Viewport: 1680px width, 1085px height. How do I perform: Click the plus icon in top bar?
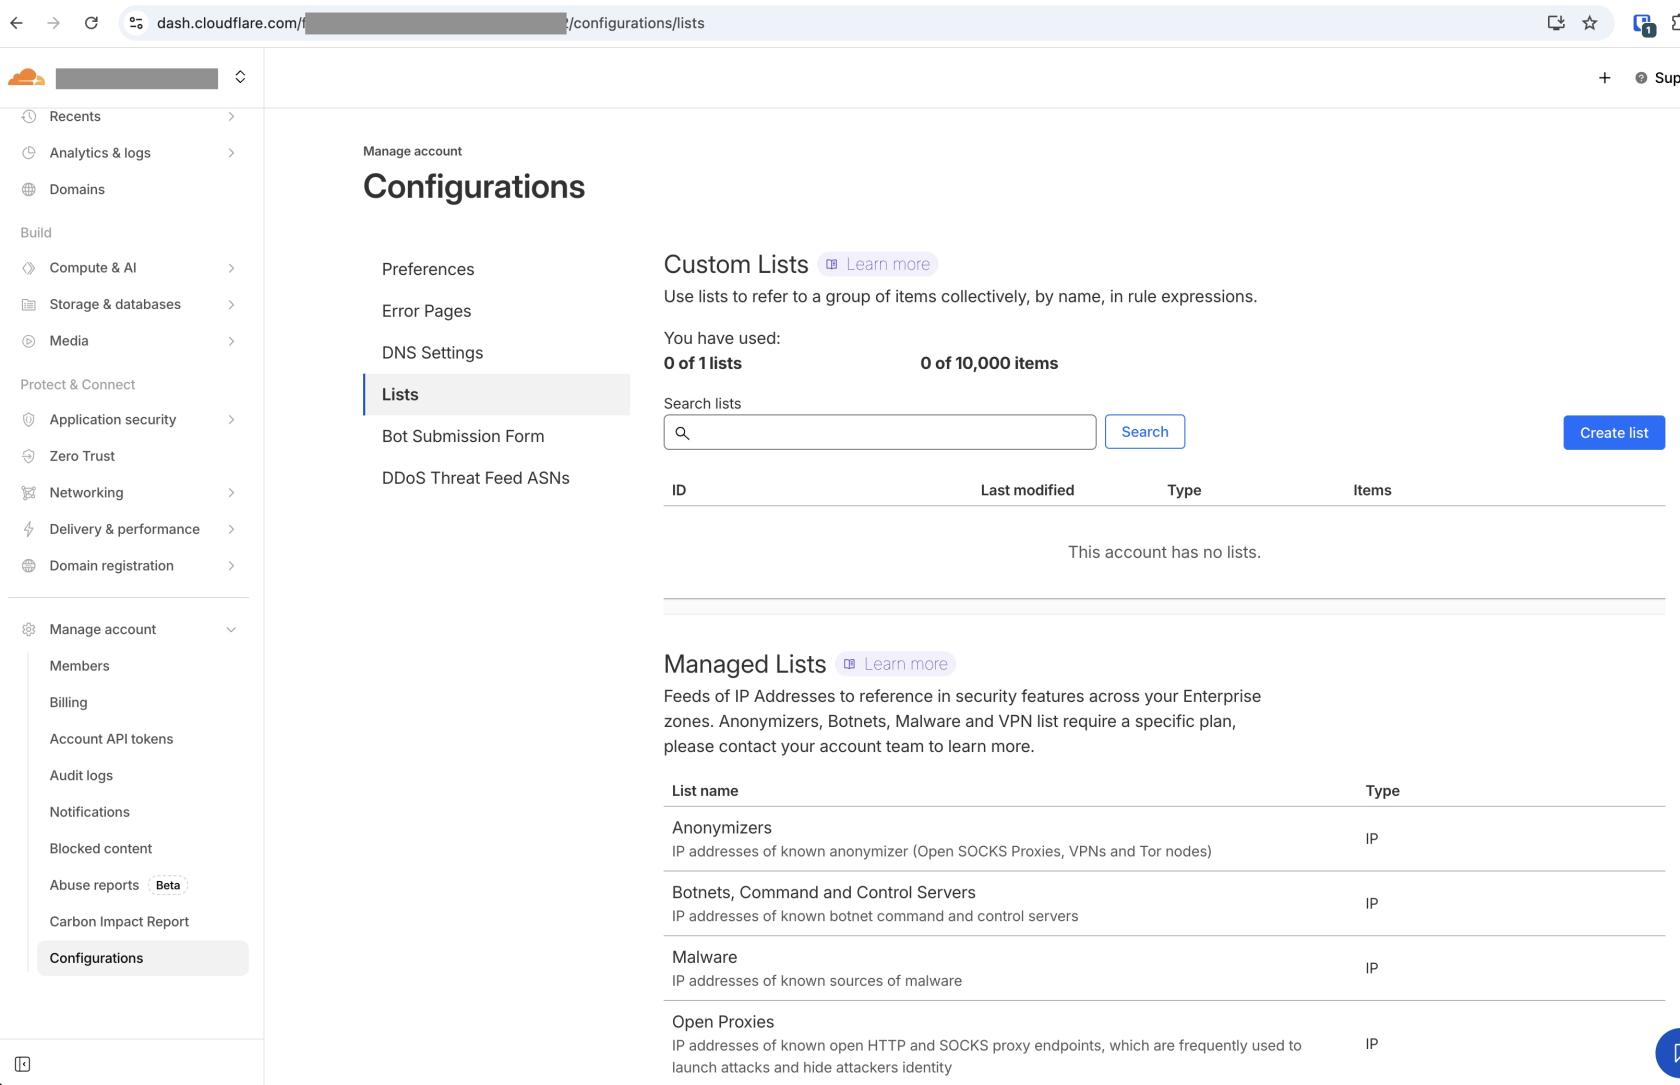(x=1604, y=78)
